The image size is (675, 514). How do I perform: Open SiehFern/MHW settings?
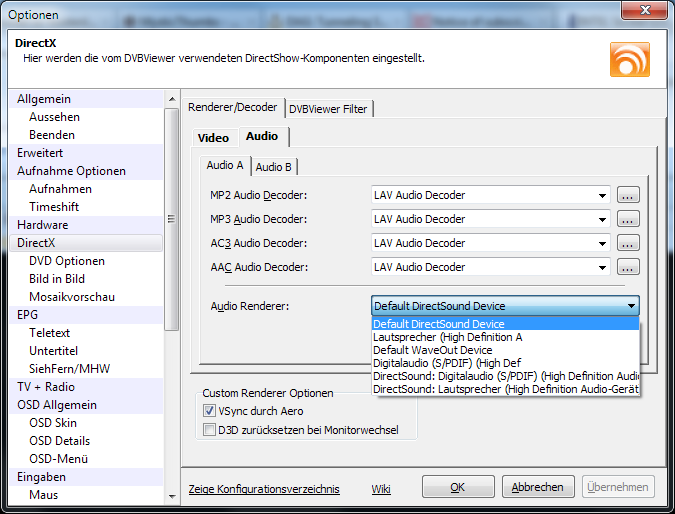click(86, 369)
